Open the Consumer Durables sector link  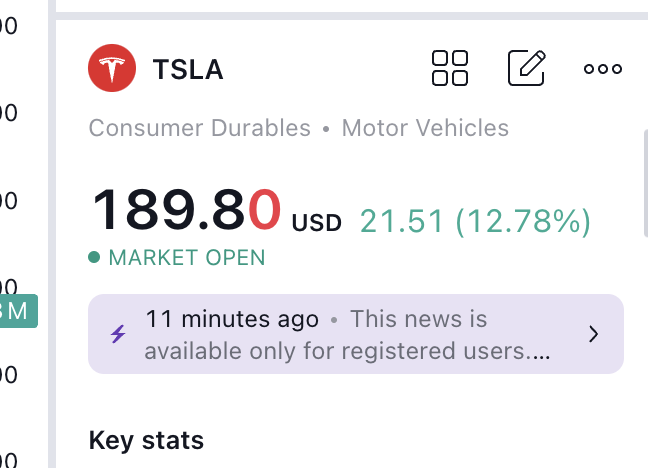200,128
